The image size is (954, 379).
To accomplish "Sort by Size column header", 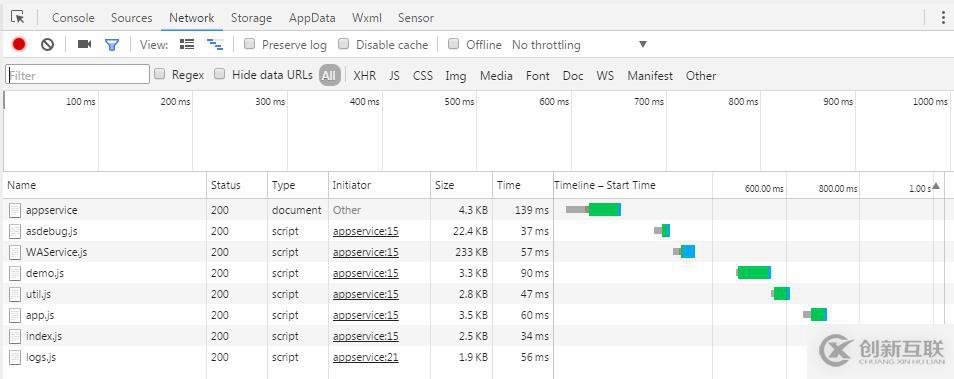I will coord(461,185).
